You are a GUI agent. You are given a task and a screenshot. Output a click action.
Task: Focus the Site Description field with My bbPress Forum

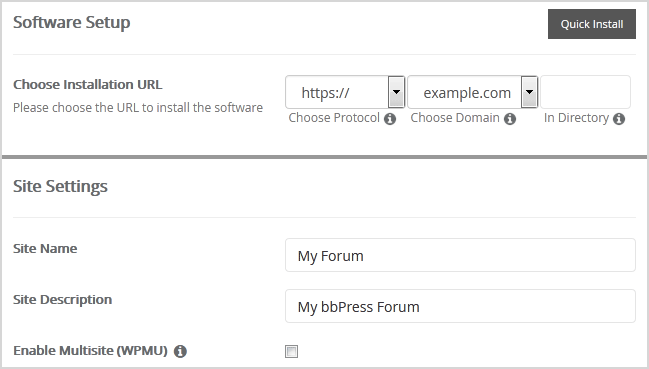point(460,306)
